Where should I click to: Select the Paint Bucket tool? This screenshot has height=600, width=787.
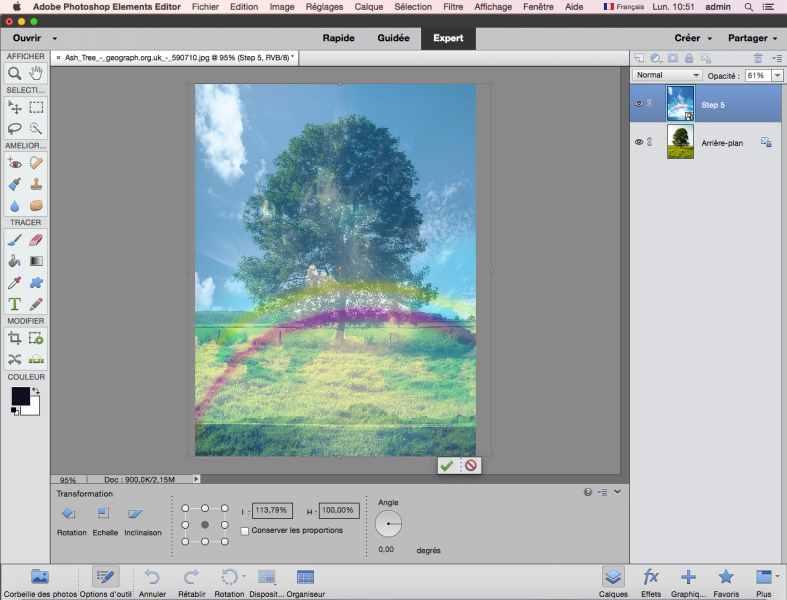pyautogui.click(x=15, y=261)
